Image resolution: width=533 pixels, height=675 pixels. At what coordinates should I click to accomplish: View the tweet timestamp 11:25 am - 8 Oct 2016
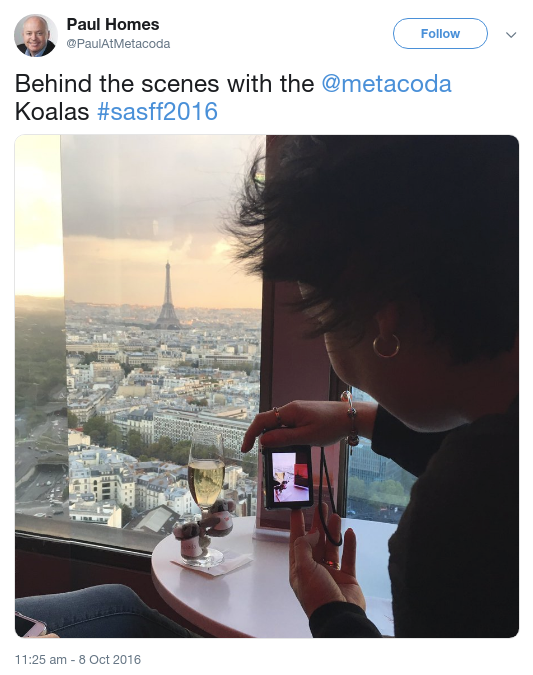pos(78,659)
